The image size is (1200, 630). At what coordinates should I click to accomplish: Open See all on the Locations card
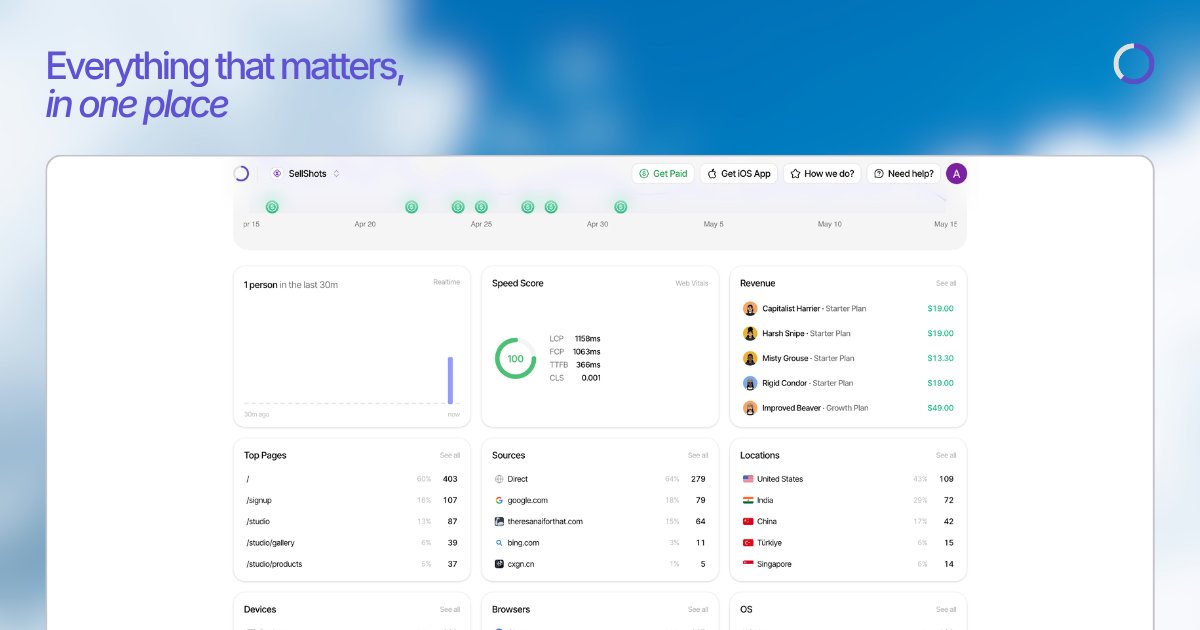946,455
